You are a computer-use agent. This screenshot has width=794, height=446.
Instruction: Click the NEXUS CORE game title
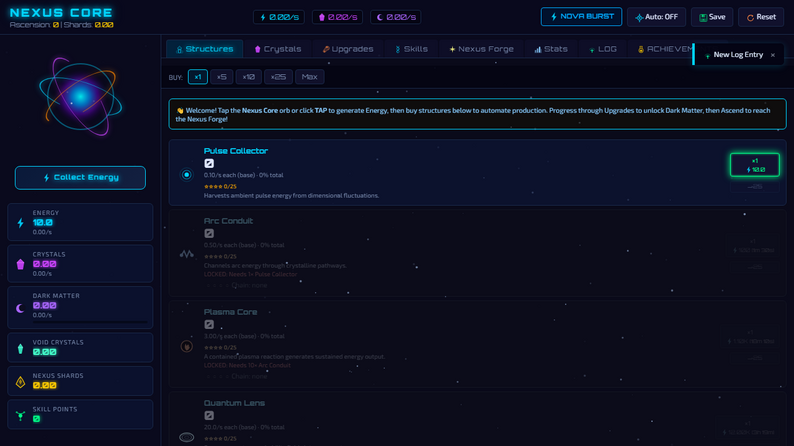click(61, 13)
